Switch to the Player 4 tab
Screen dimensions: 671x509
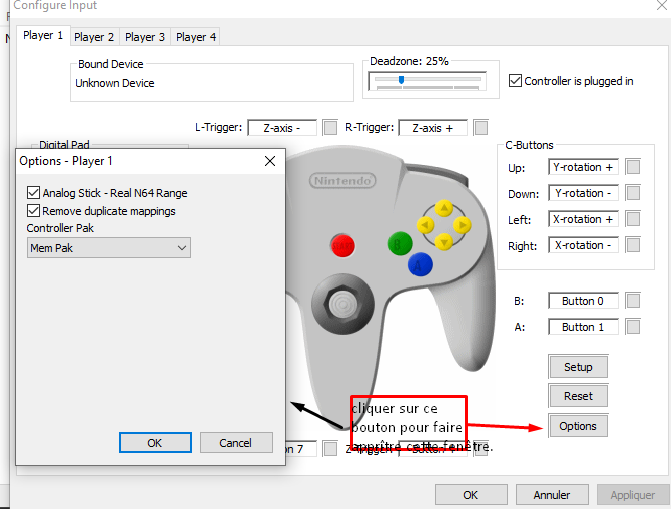point(196,37)
